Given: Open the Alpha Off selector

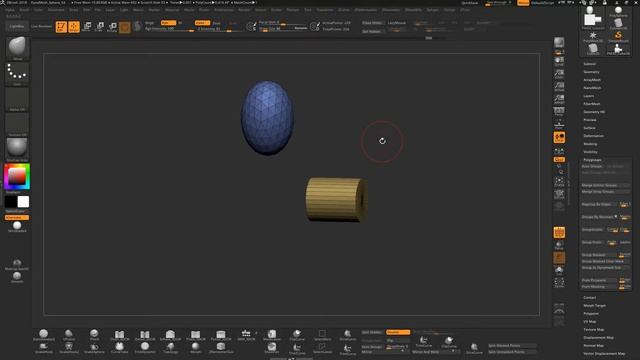Looking at the screenshot, I should pos(17,99).
